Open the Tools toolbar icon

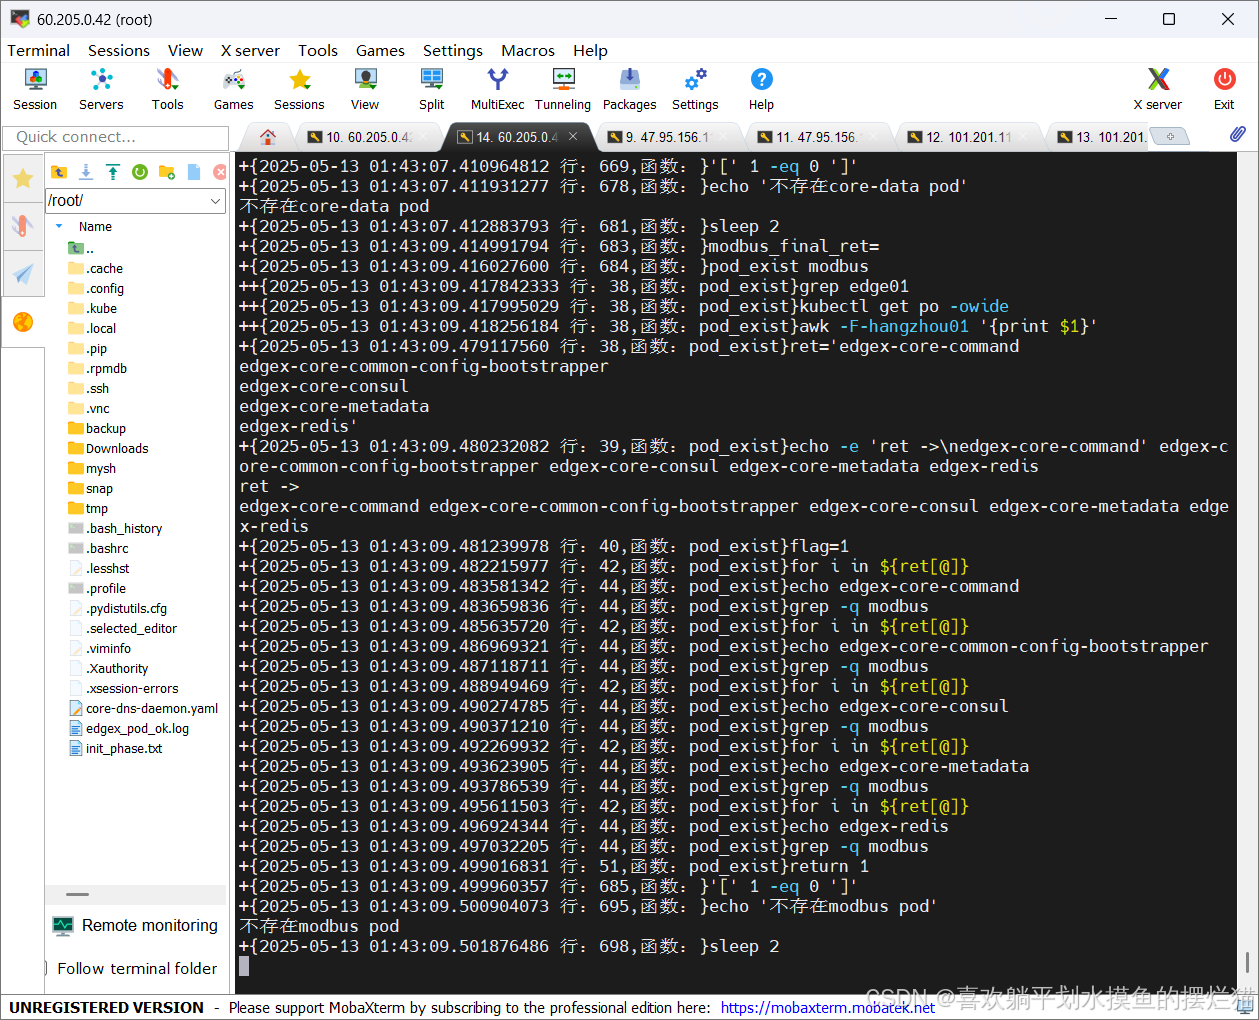point(167,89)
